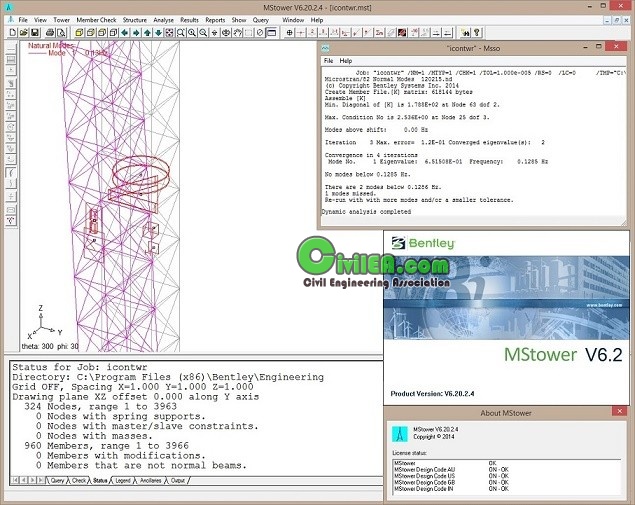635x505 pixels.
Task: Click the bottom left sidebar node icon
Action: click(11, 221)
